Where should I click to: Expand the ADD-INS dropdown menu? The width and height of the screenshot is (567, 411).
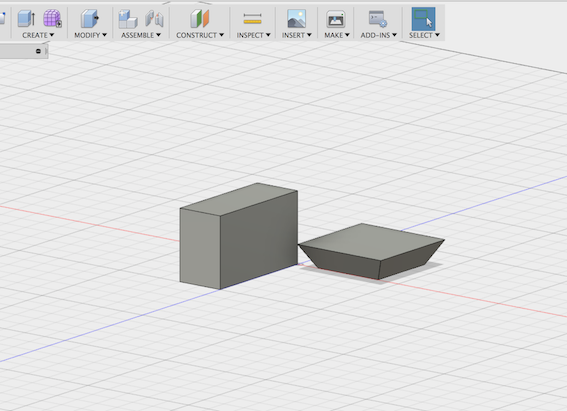point(379,35)
